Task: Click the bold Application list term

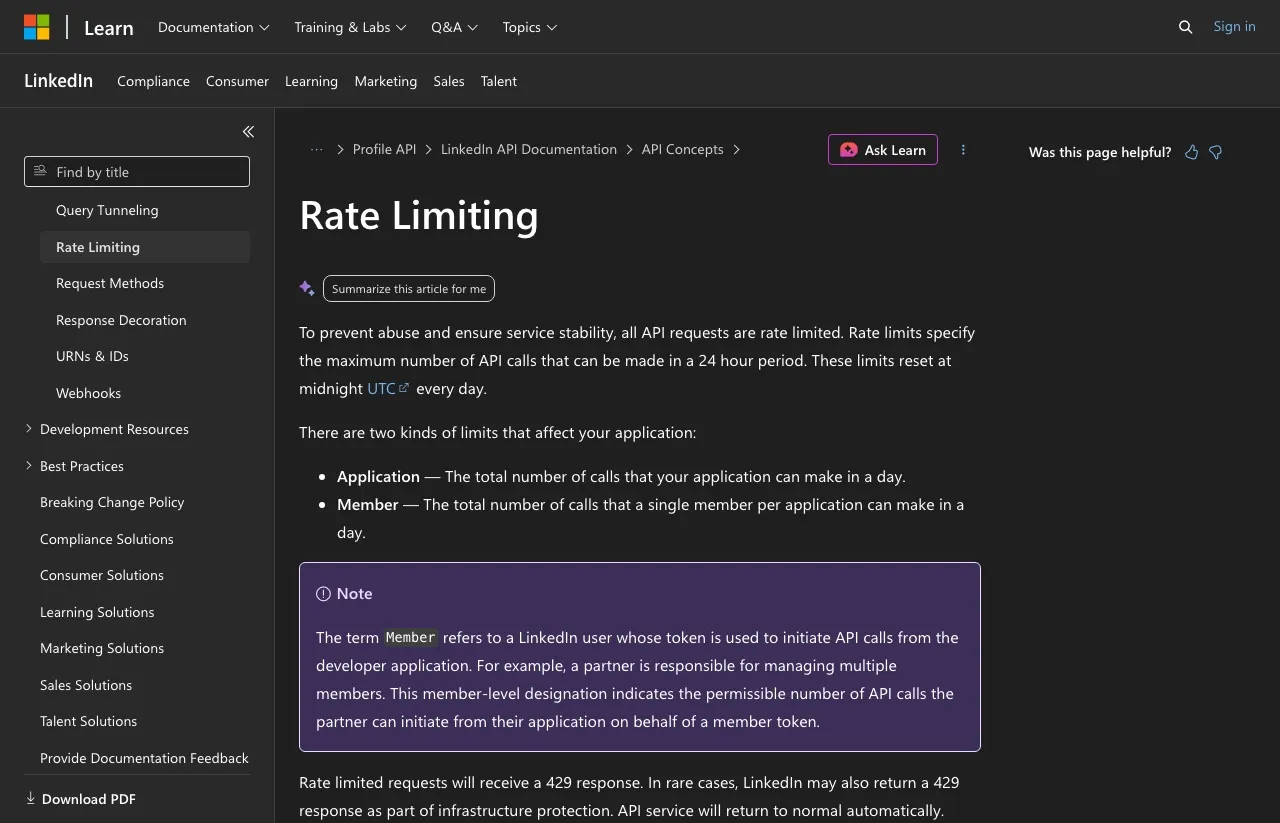Action: [x=378, y=477]
